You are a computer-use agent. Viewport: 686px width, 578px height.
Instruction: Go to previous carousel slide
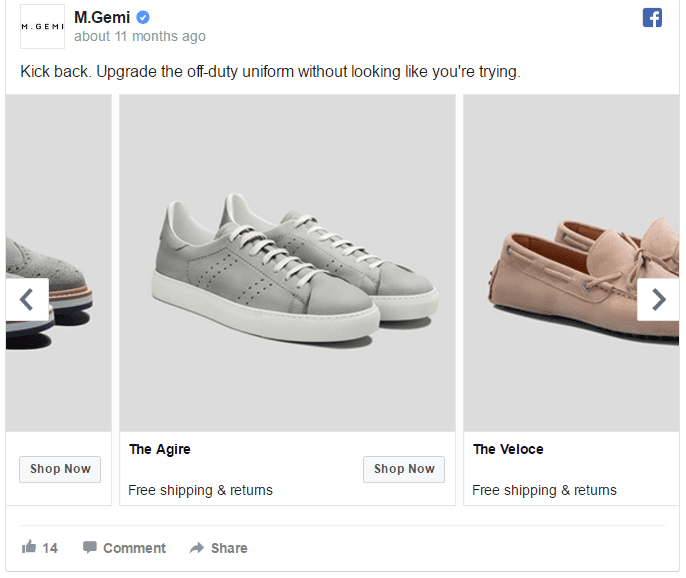point(27,299)
